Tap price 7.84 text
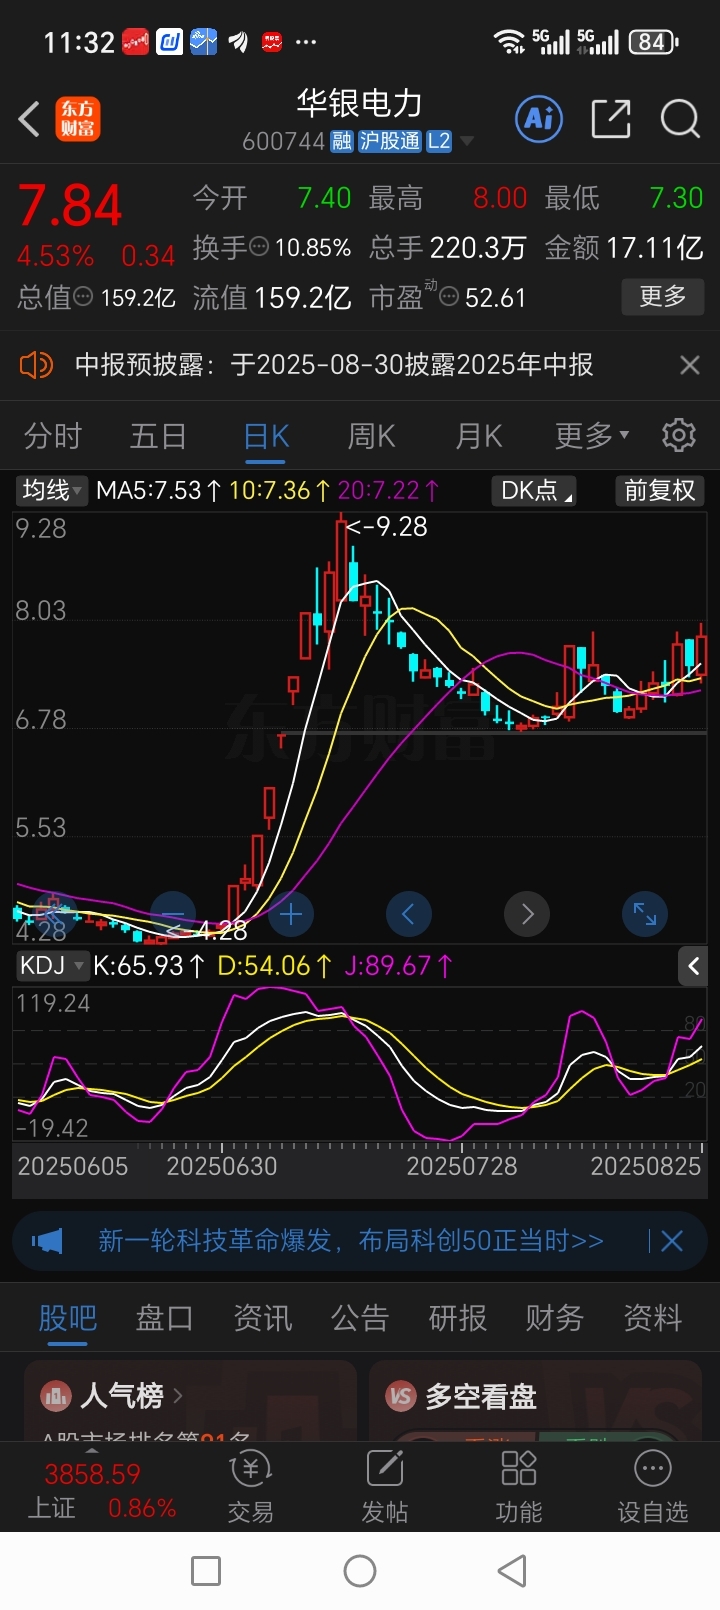 click(x=70, y=206)
